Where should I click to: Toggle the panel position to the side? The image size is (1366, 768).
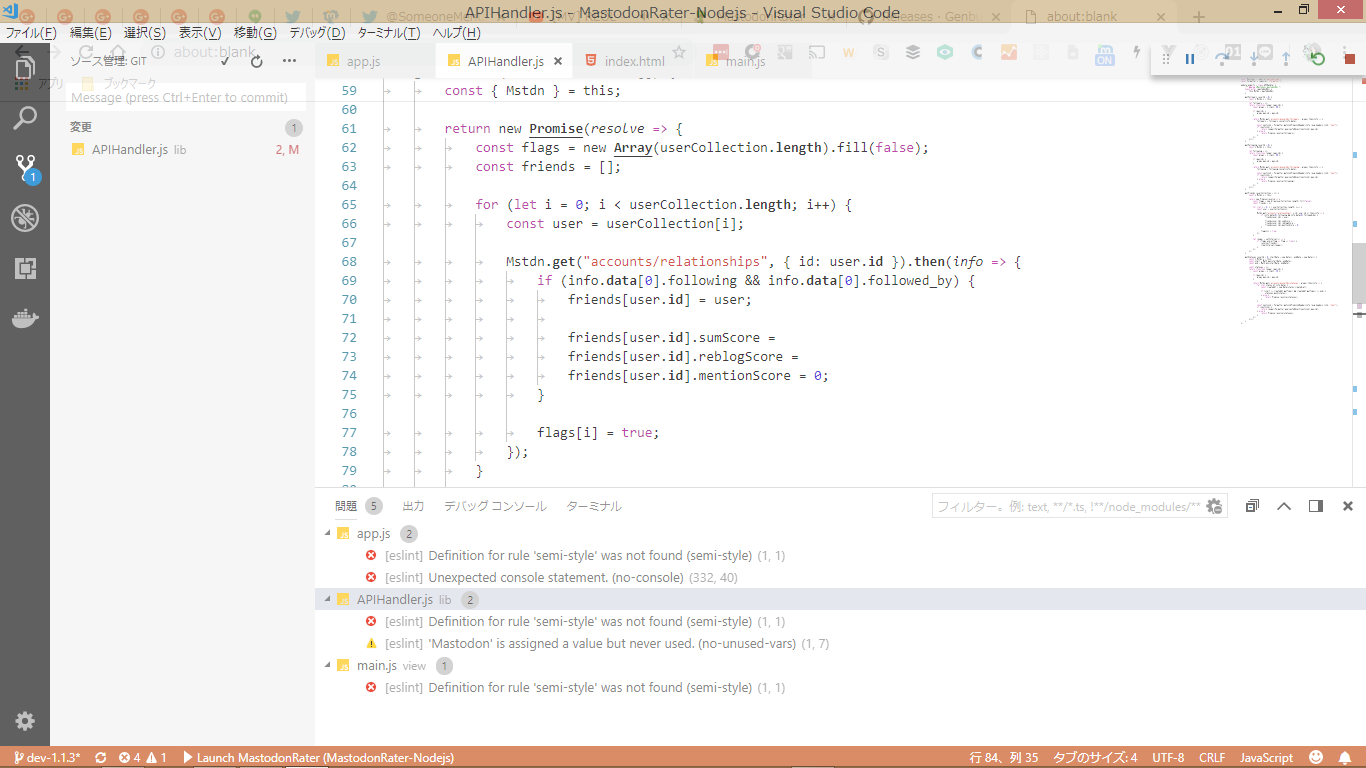click(x=1316, y=506)
